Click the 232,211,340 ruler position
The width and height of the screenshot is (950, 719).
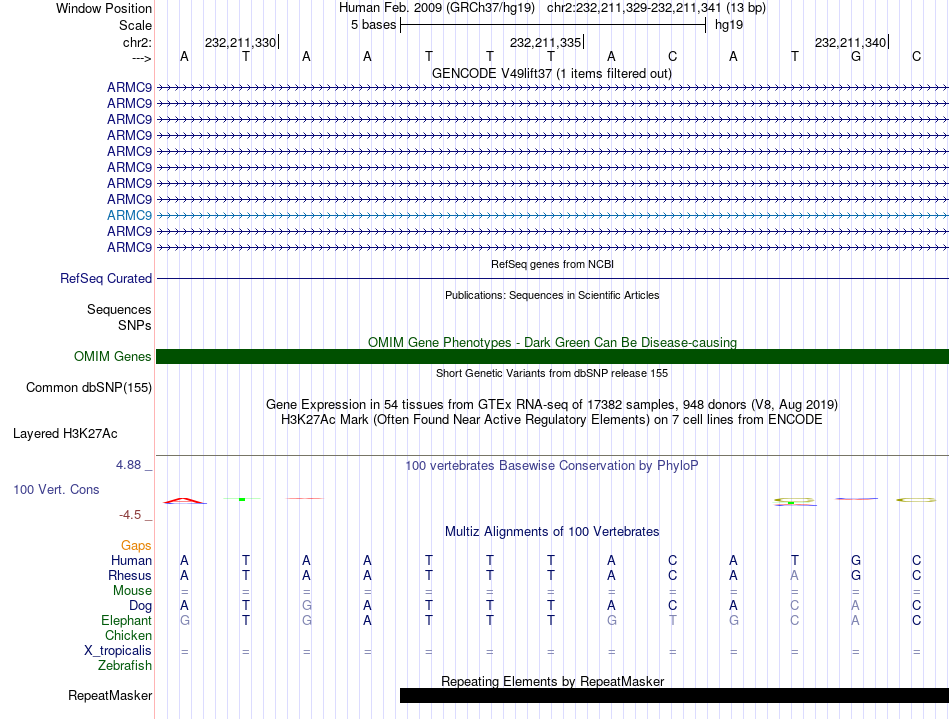[x=850, y=42]
